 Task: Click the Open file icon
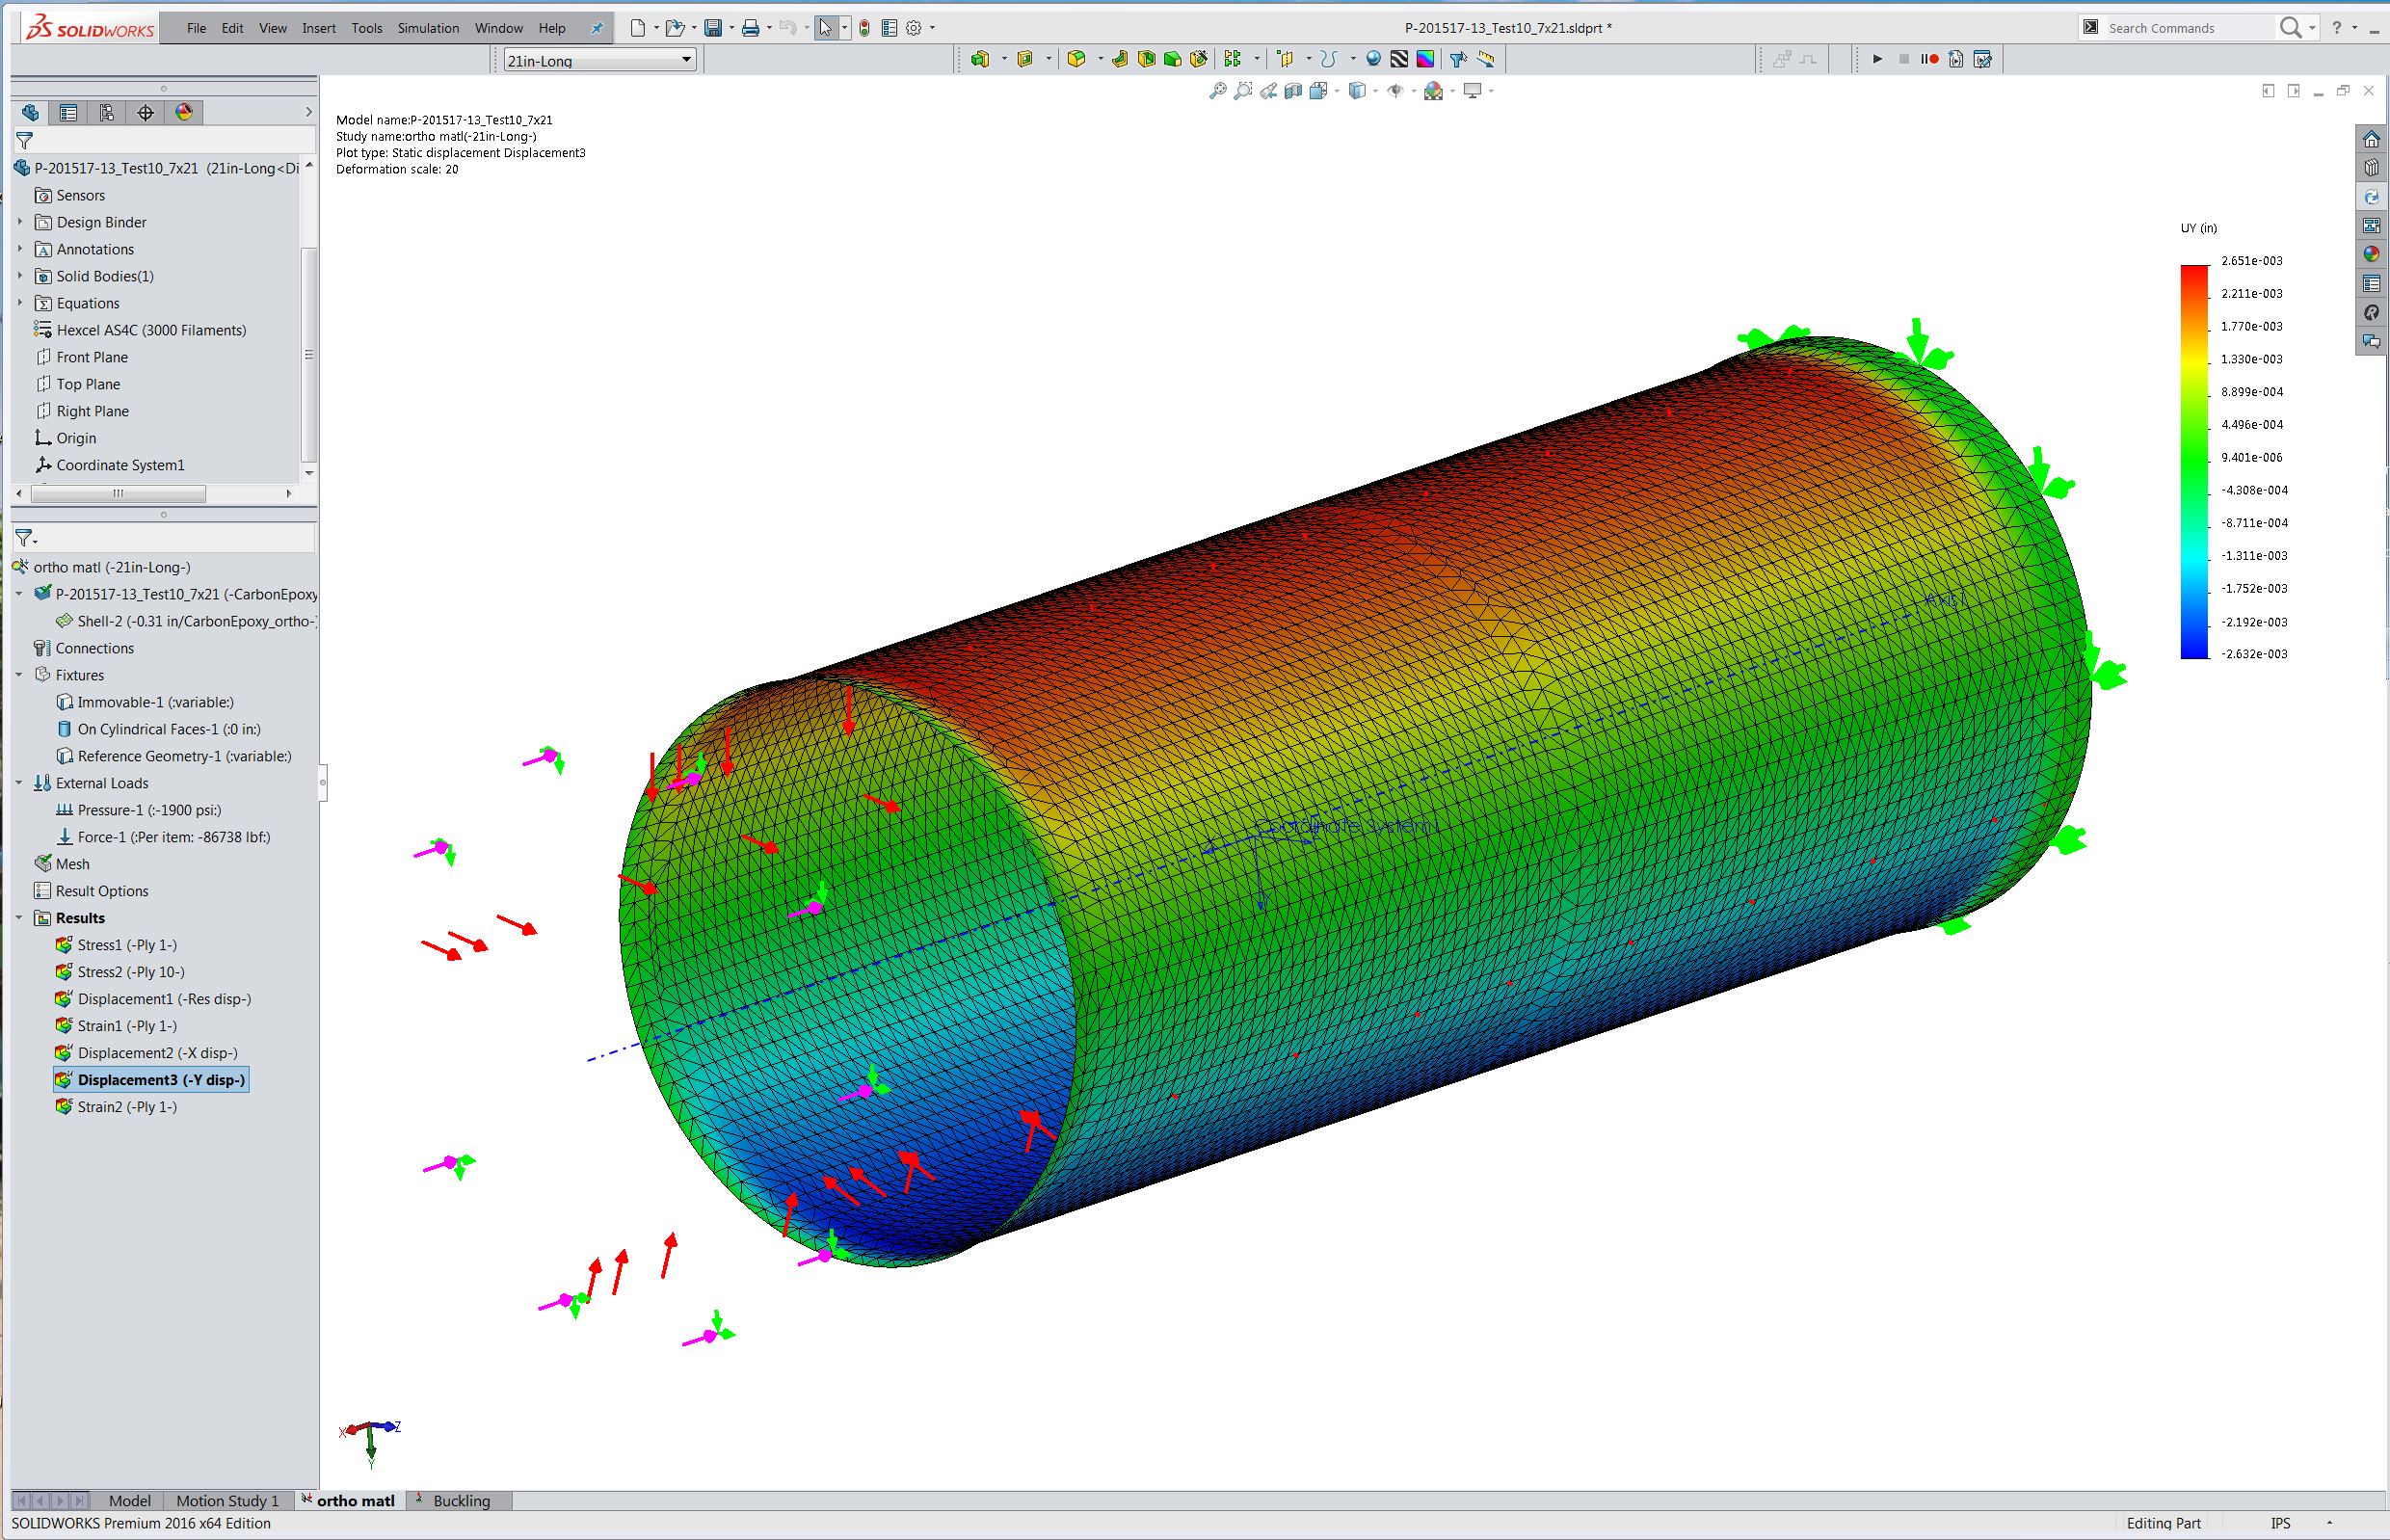point(675,28)
